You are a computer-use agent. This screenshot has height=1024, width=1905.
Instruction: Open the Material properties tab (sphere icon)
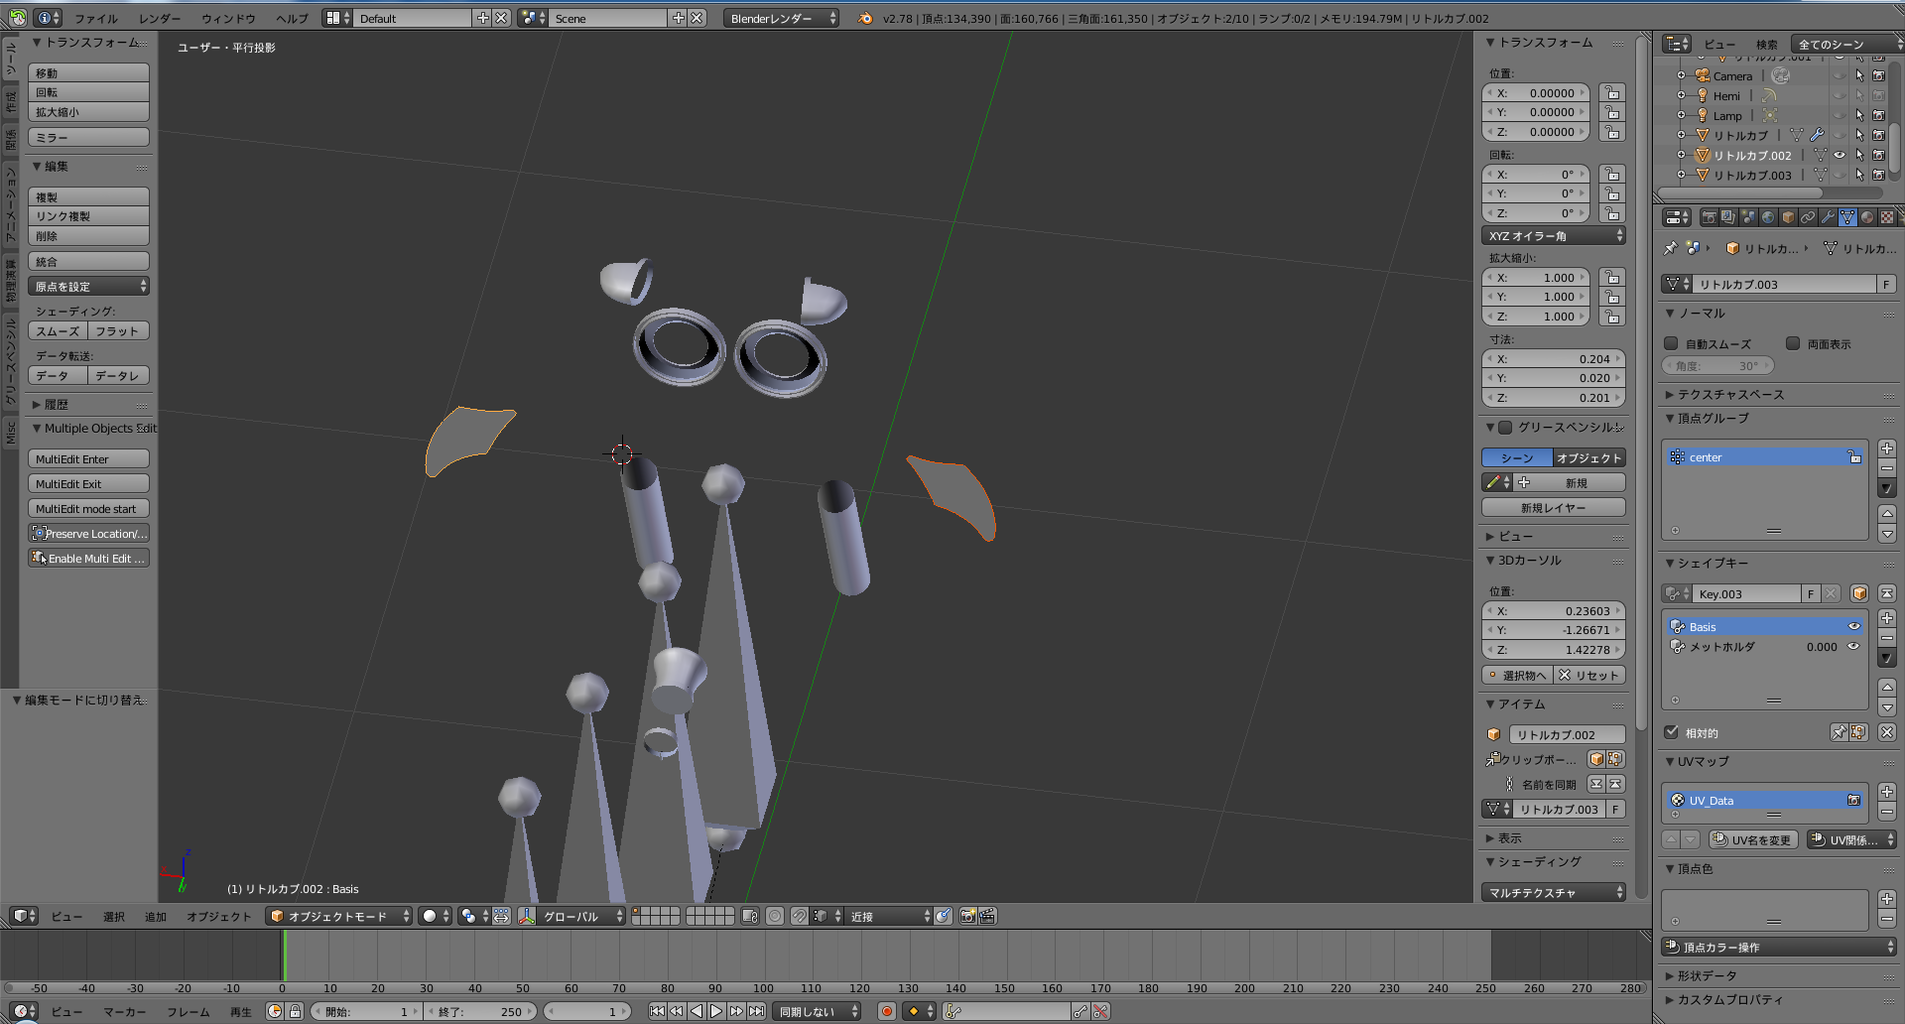point(1867,217)
